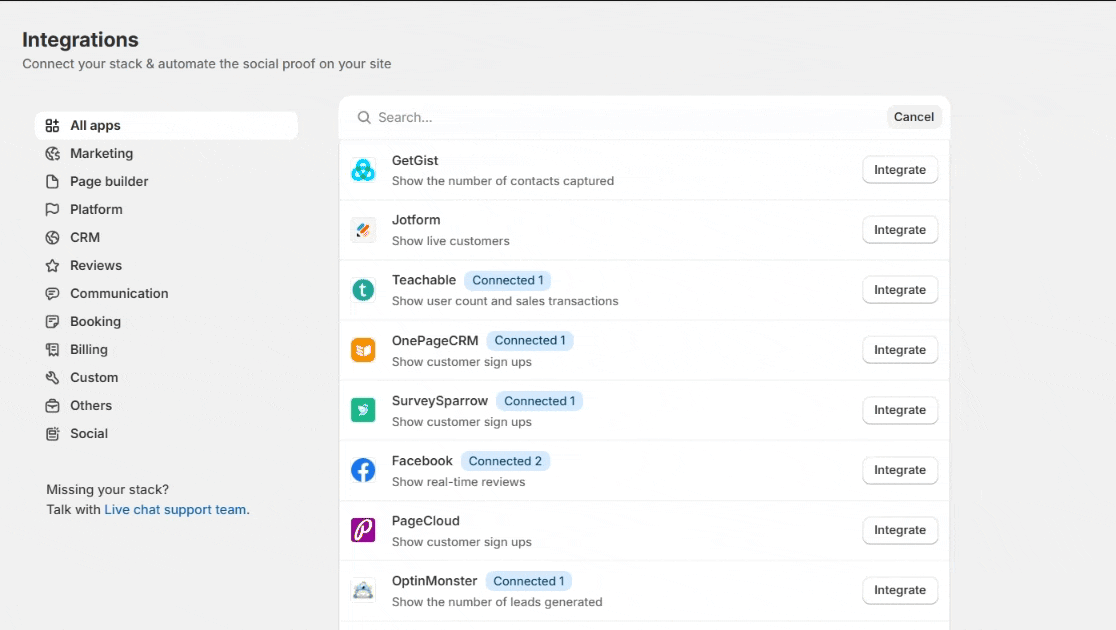Click the PageCloud app name
This screenshot has width=1116, height=630.
coord(426,521)
